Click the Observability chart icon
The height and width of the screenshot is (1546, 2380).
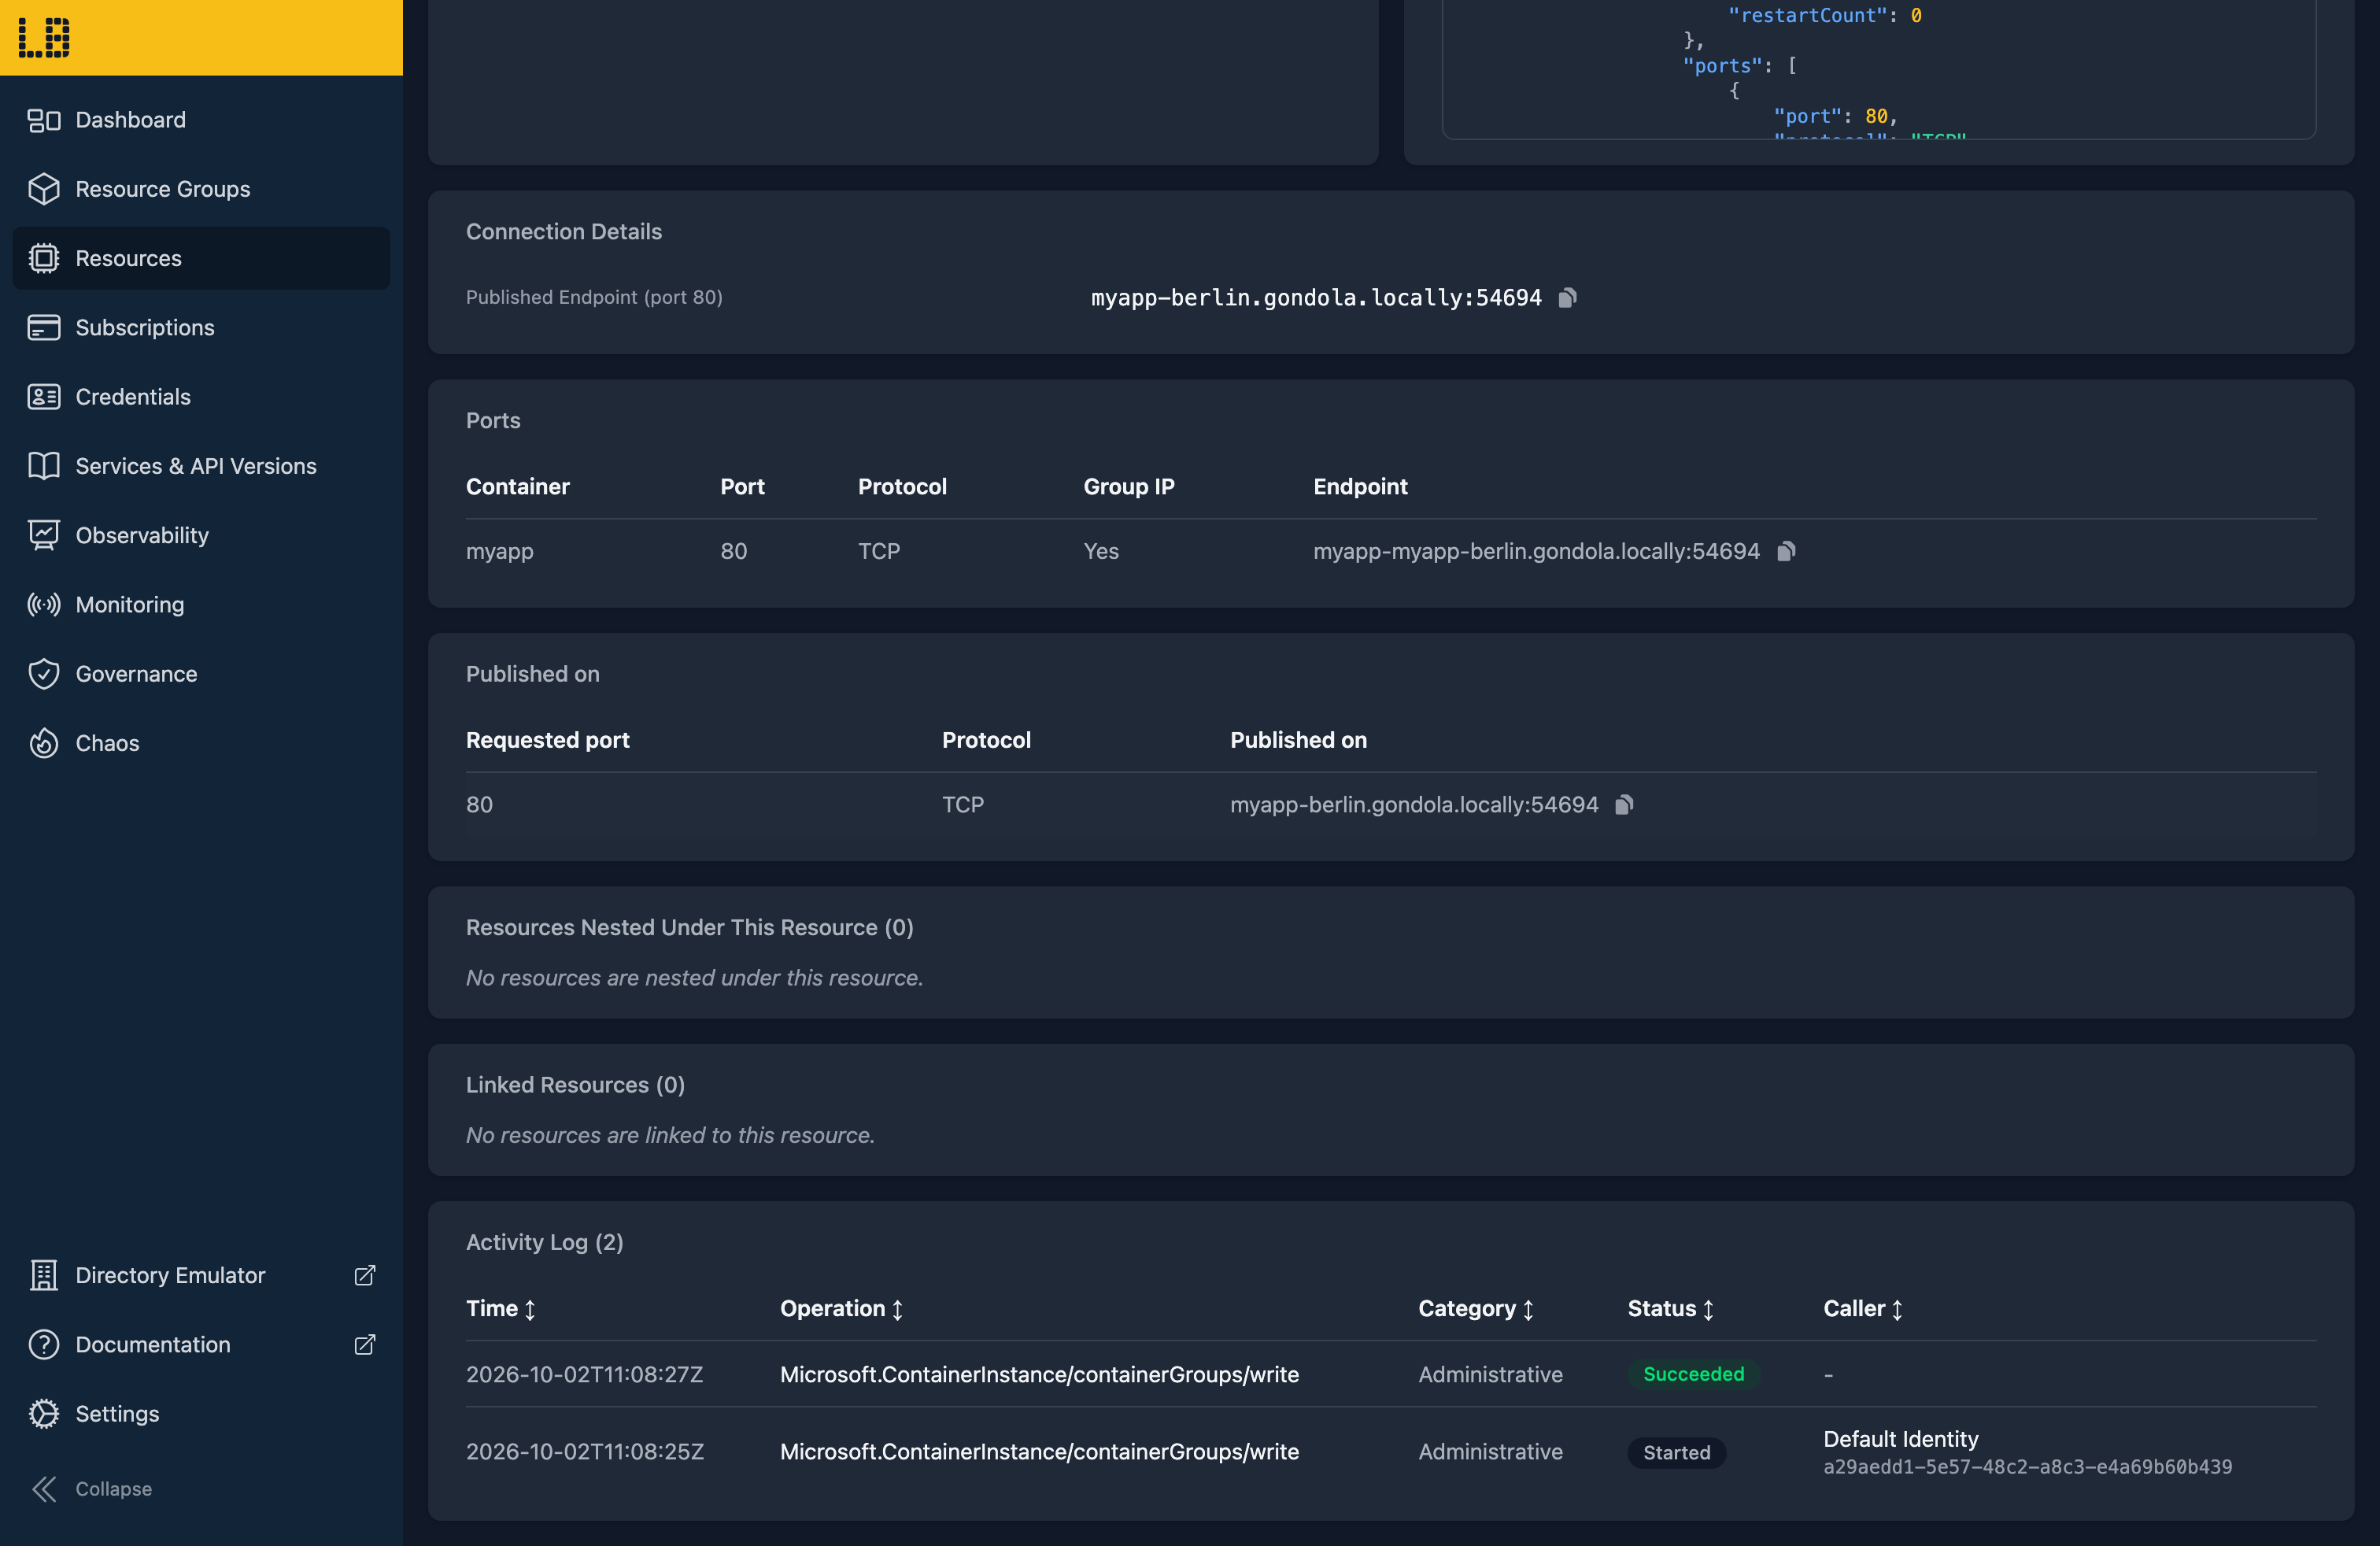[44, 535]
